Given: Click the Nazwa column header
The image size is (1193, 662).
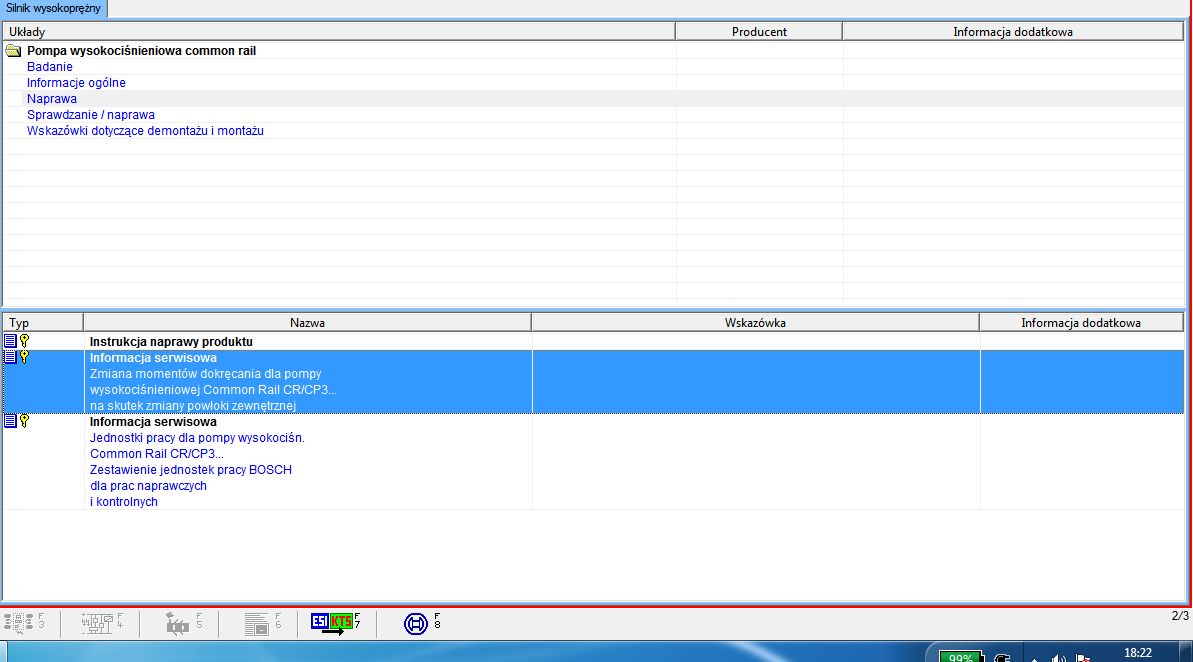Looking at the screenshot, I should 307,323.
